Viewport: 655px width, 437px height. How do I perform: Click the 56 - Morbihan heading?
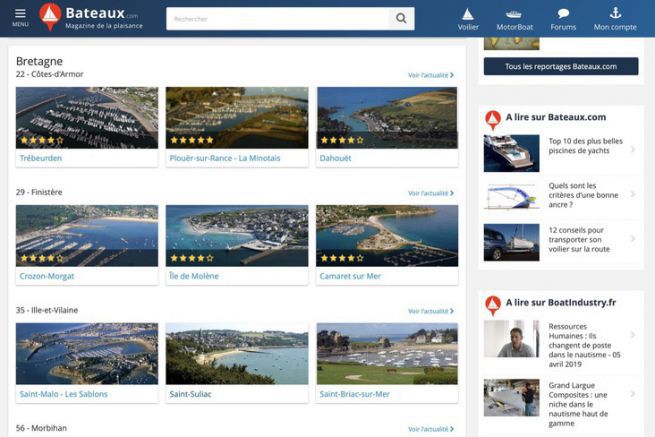[41, 428]
